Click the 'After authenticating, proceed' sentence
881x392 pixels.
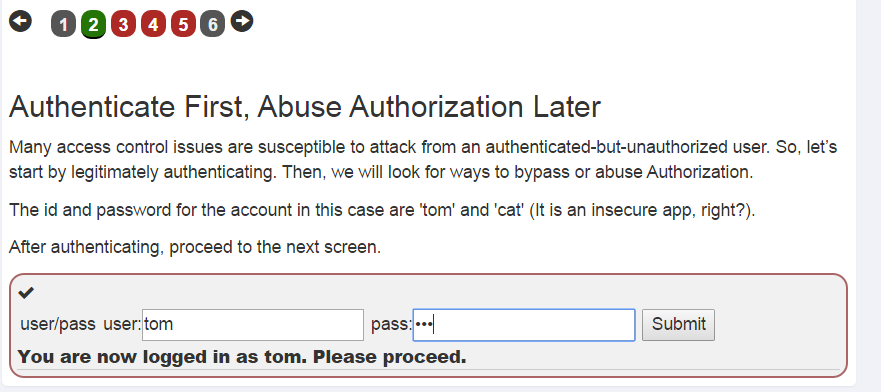pyautogui.click(x=195, y=247)
